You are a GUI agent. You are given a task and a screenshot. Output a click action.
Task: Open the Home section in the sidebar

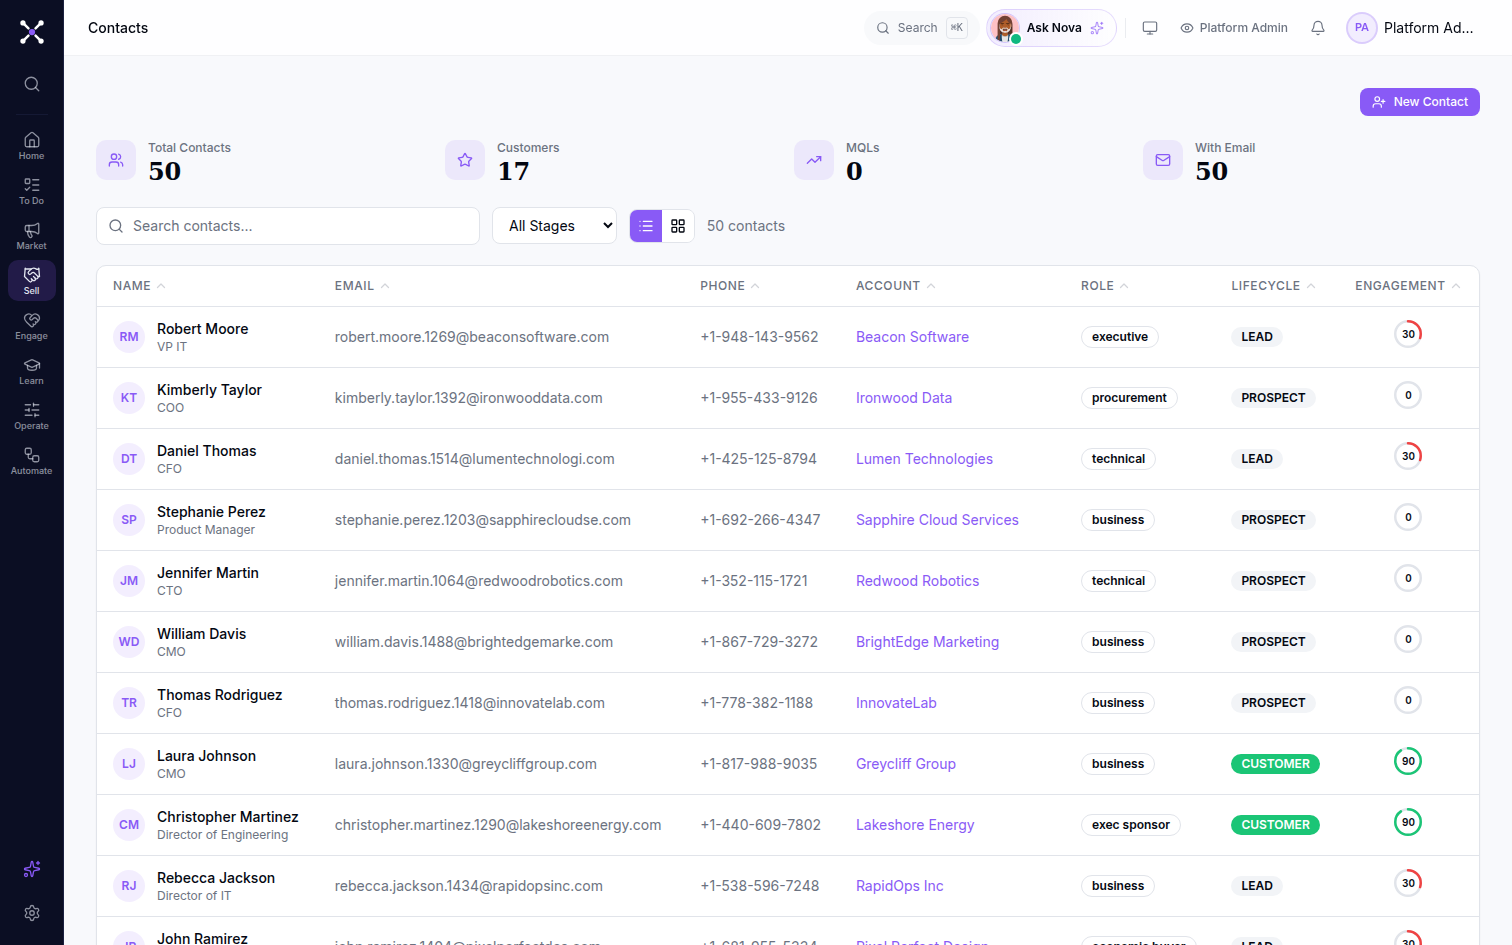(32, 146)
